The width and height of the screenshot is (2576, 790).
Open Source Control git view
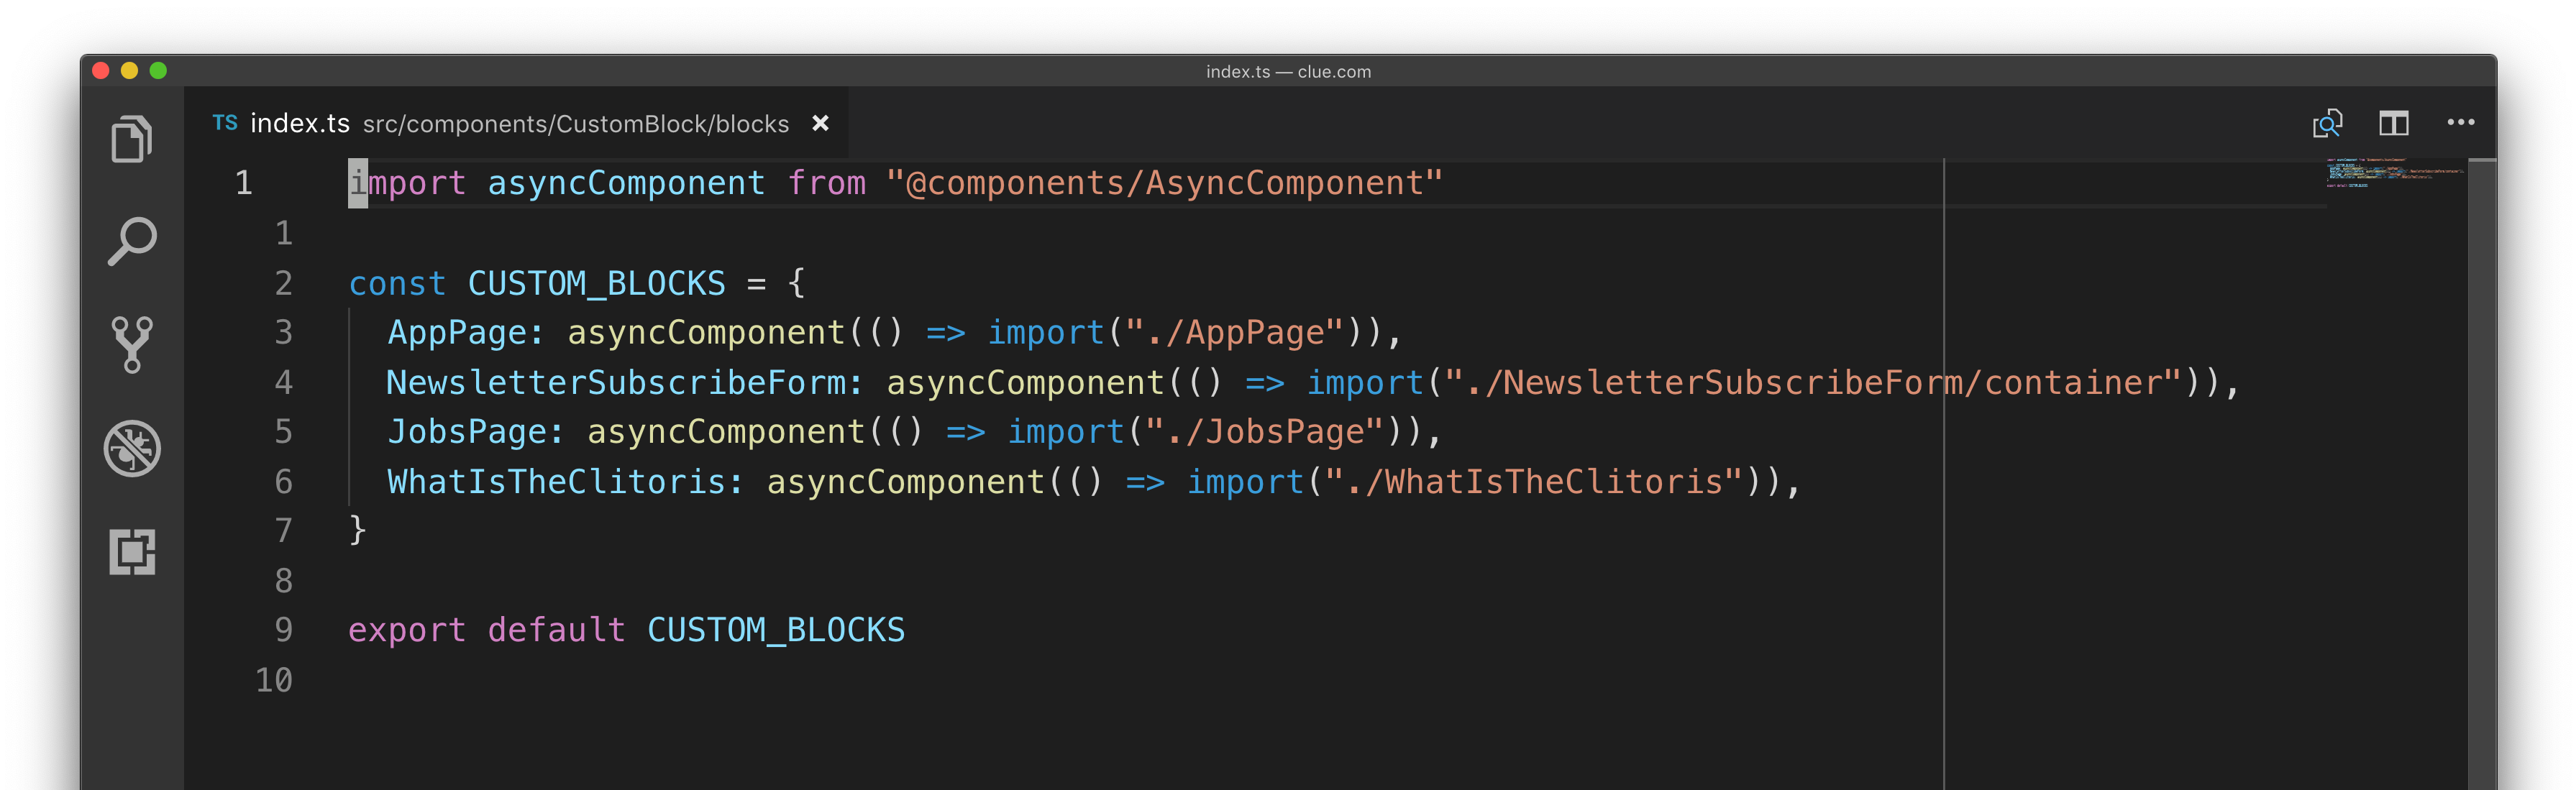pos(131,345)
